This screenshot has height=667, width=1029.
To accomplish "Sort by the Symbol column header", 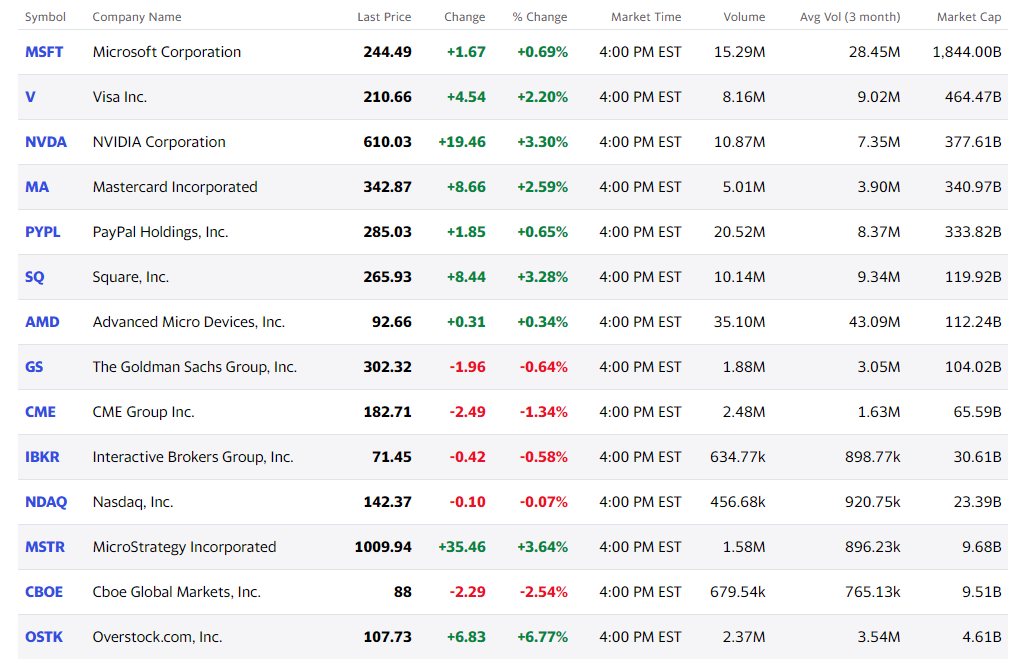I will [x=45, y=17].
